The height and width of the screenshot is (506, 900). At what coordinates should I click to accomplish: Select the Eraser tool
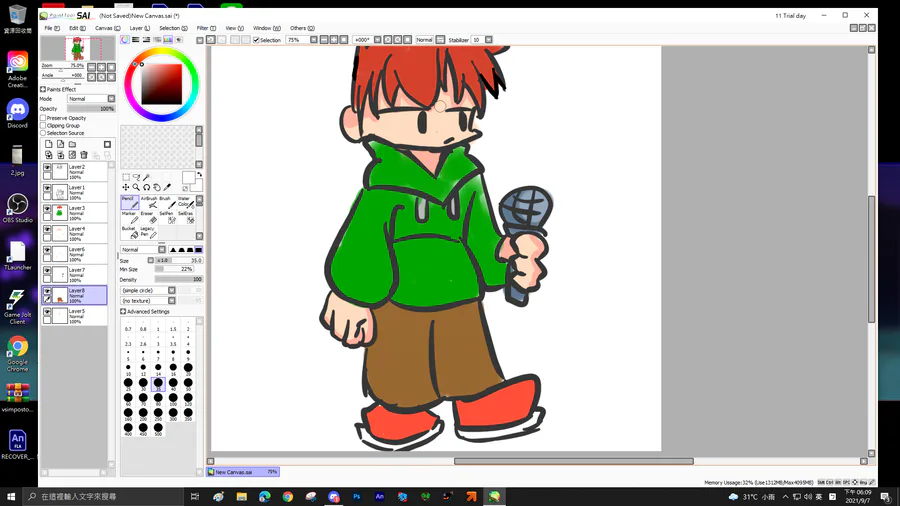tap(149, 217)
